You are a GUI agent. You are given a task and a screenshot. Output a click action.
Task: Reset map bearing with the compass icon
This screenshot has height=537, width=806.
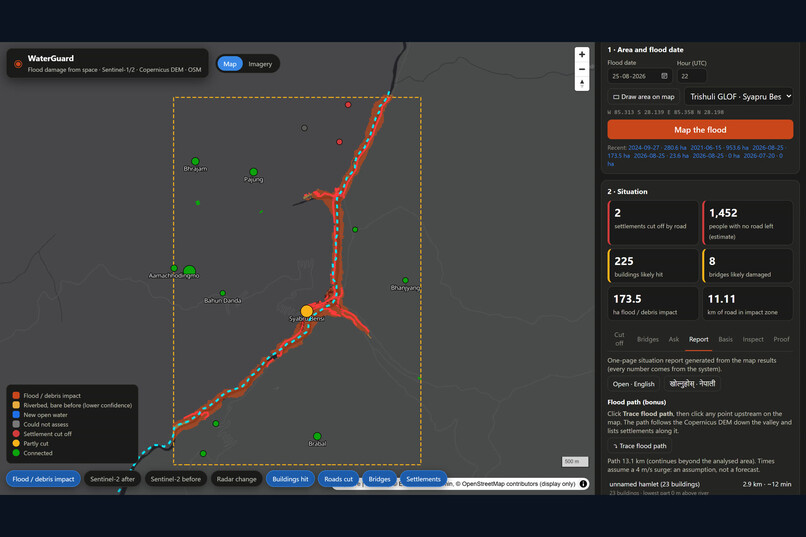click(x=581, y=83)
